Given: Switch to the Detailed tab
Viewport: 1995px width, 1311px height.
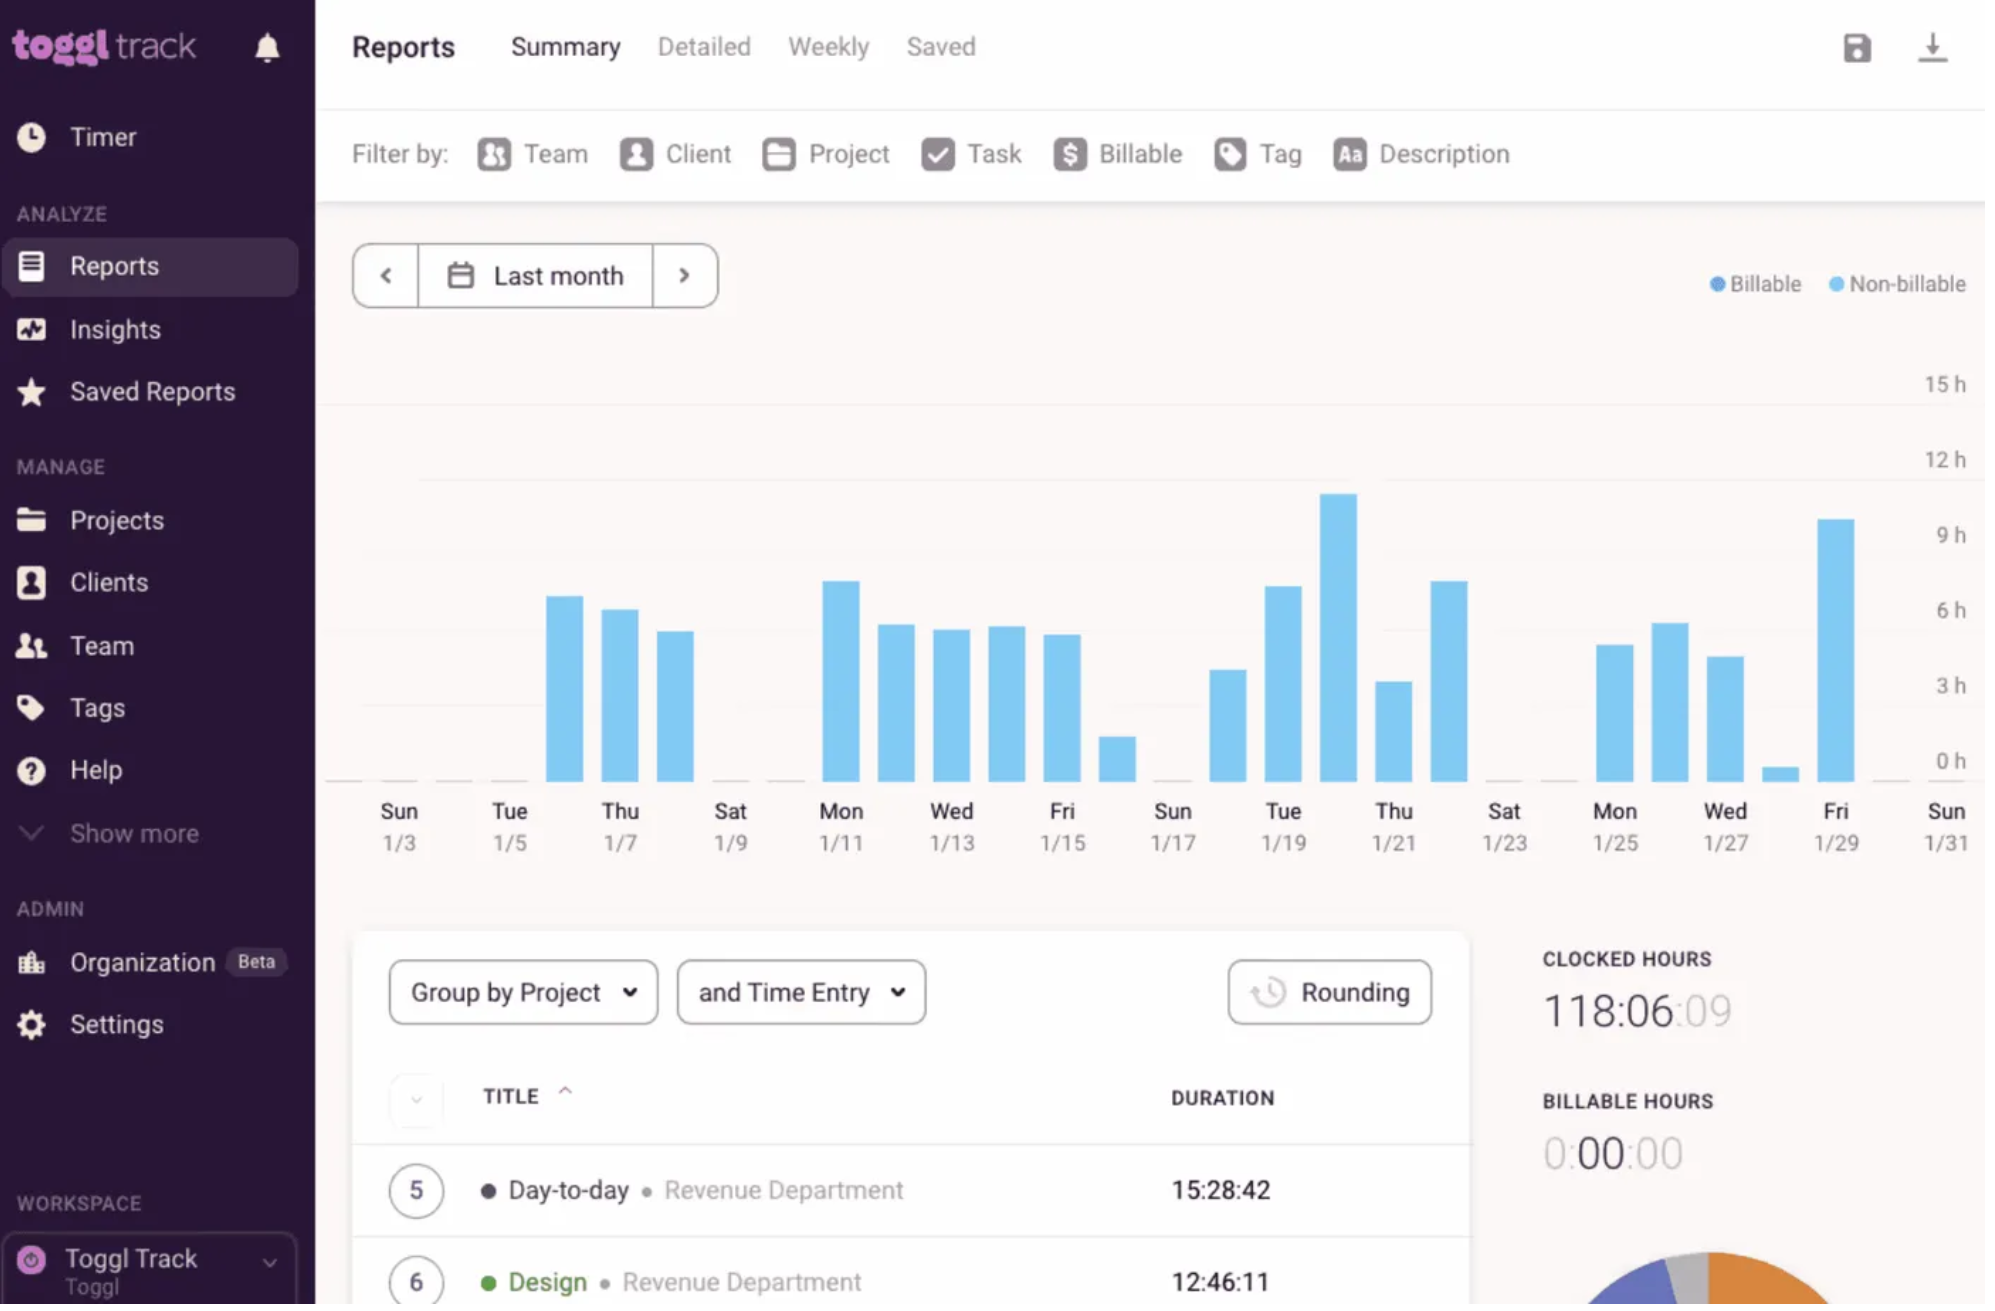Looking at the screenshot, I should (704, 47).
